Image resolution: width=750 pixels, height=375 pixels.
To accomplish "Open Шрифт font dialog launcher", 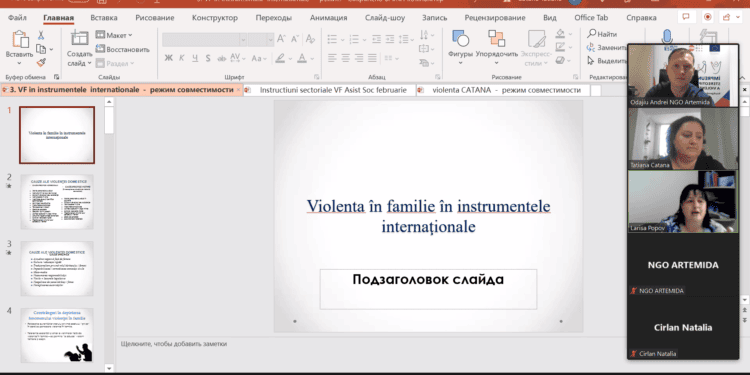I will [316, 77].
